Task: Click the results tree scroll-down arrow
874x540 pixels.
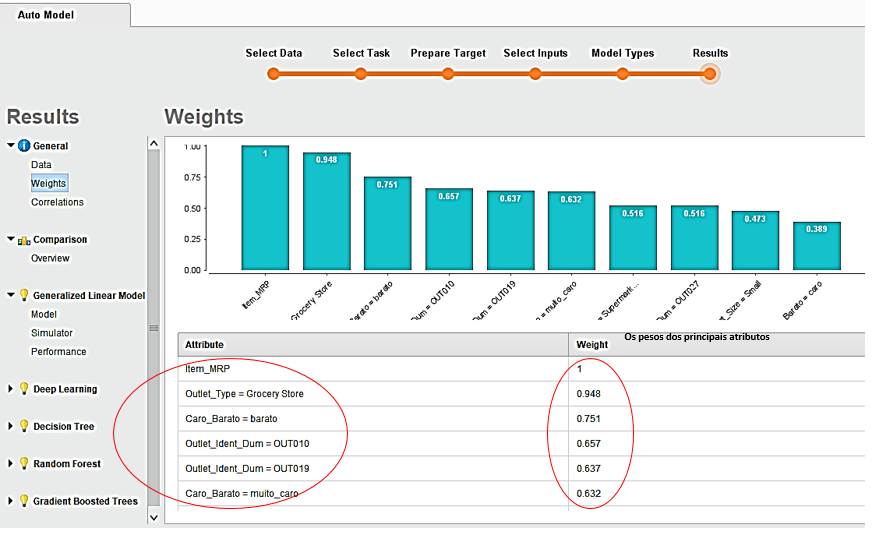Action: [x=154, y=518]
